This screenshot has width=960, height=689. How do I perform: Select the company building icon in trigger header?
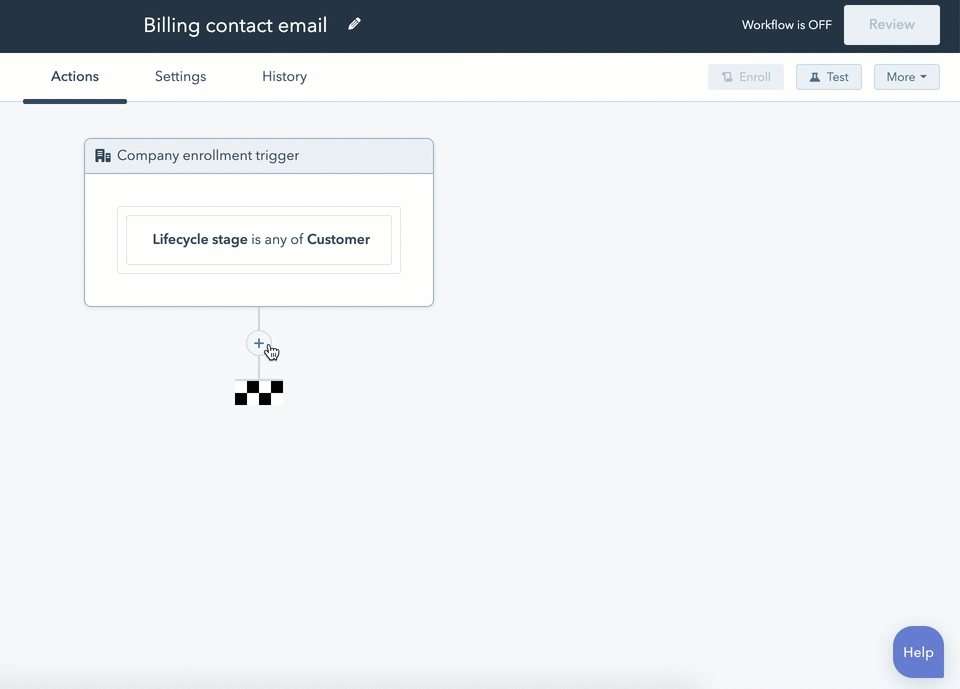(103, 156)
